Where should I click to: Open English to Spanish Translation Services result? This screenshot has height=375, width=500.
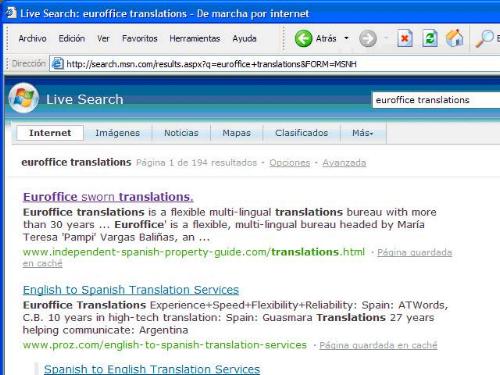point(131,290)
